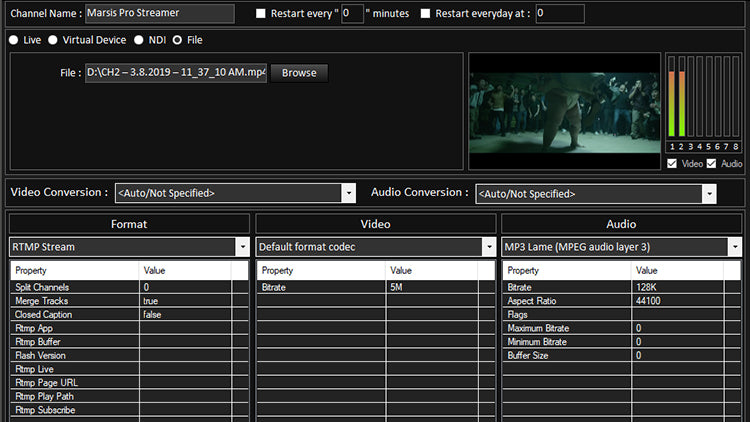Click the video preview thumbnail
The image size is (750, 422).
point(564,110)
